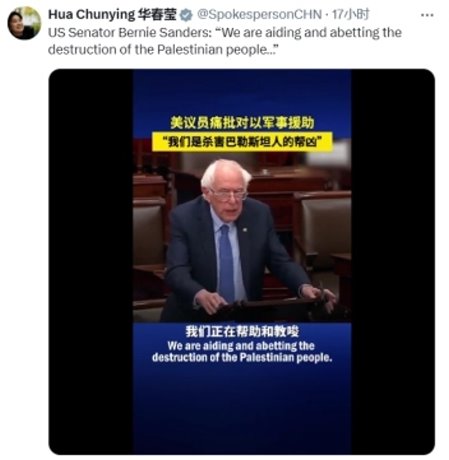The width and height of the screenshot is (449, 460).
Task: Open the three-dot more options menu
Action: [427, 15]
